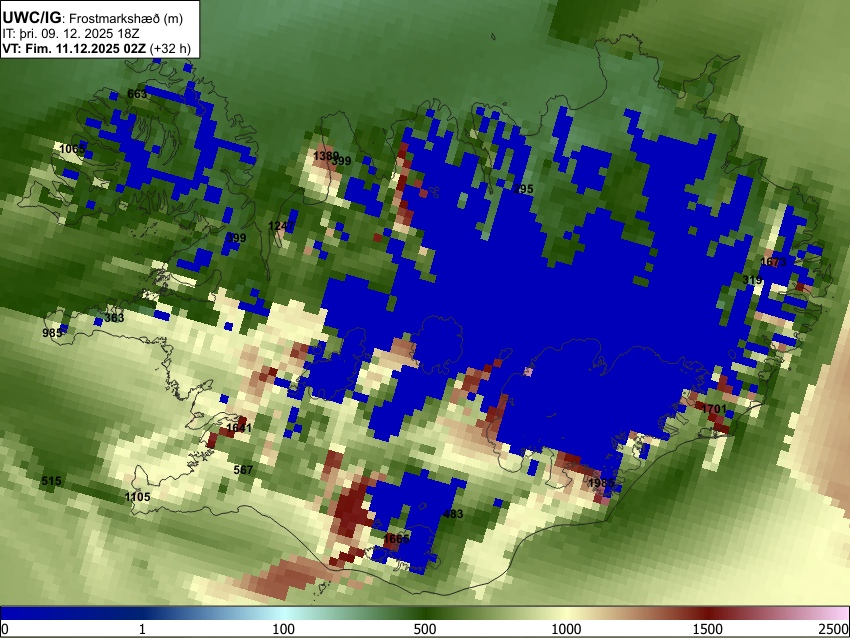Click the 1701 value label
This screenshot has height=638, width=850.
coord(714,409)
